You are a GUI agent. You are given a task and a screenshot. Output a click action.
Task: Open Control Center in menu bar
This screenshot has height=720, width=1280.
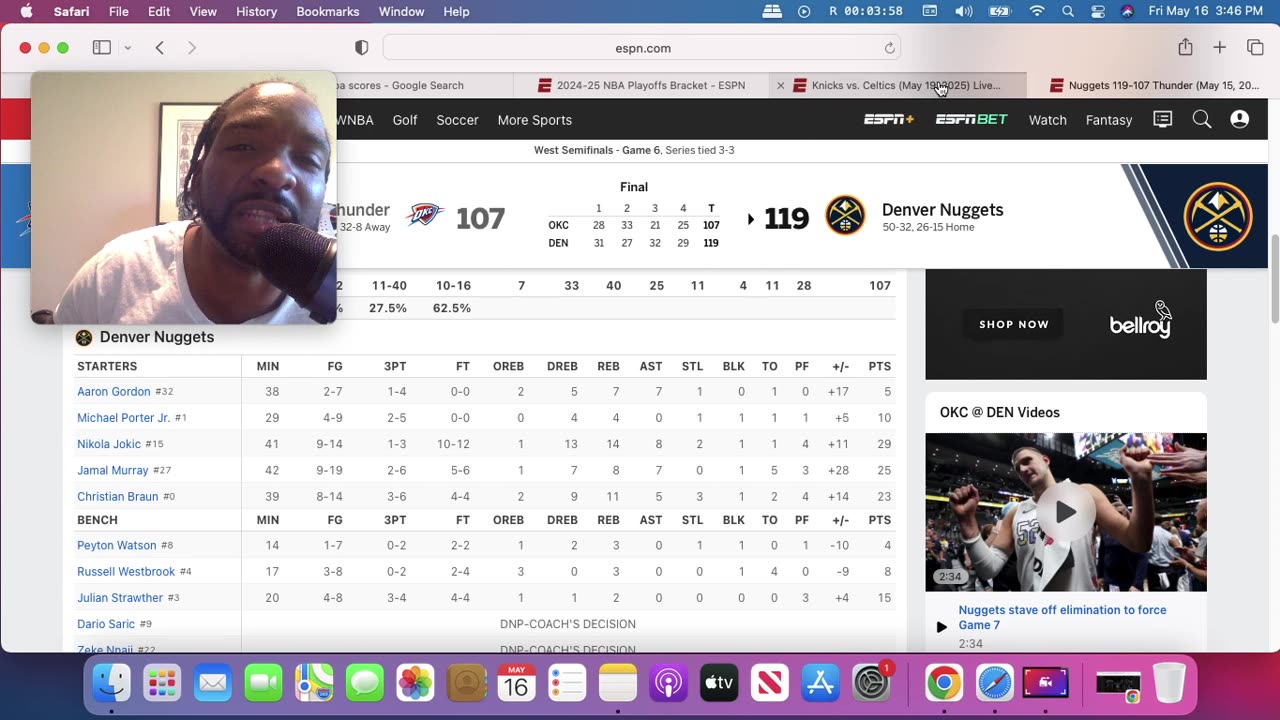coord(1098,11)
